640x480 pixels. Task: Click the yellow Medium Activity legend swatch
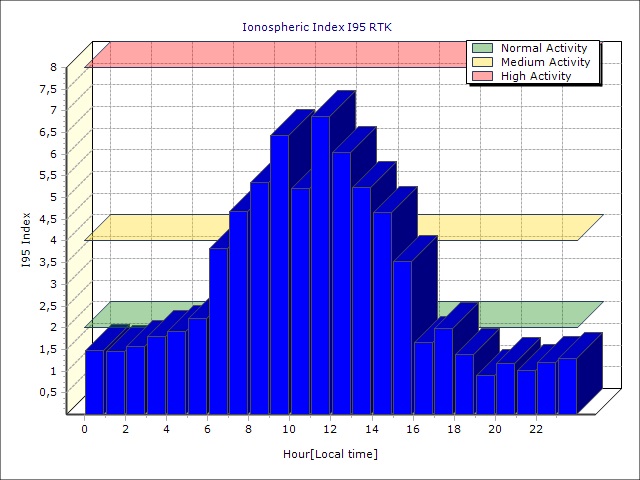[483, 62]
